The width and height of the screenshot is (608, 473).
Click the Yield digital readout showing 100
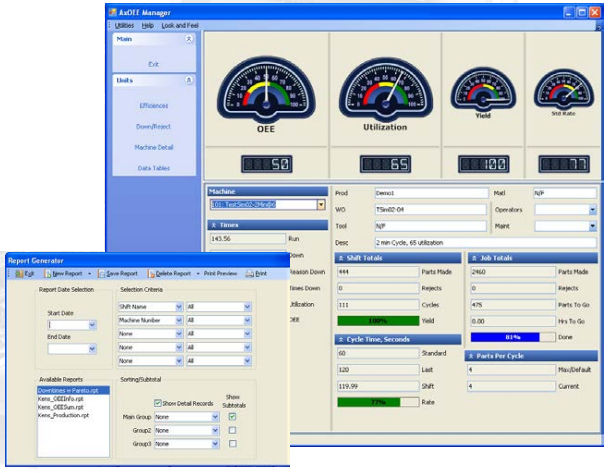(x=484, y=164)
